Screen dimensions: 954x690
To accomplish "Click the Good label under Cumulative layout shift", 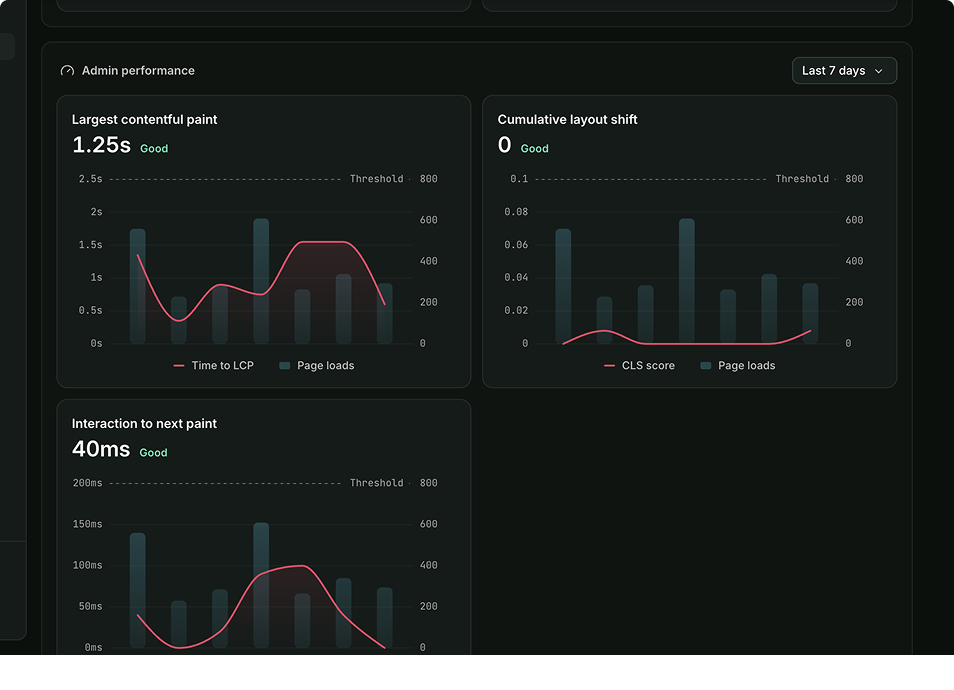I will point(534,148).
